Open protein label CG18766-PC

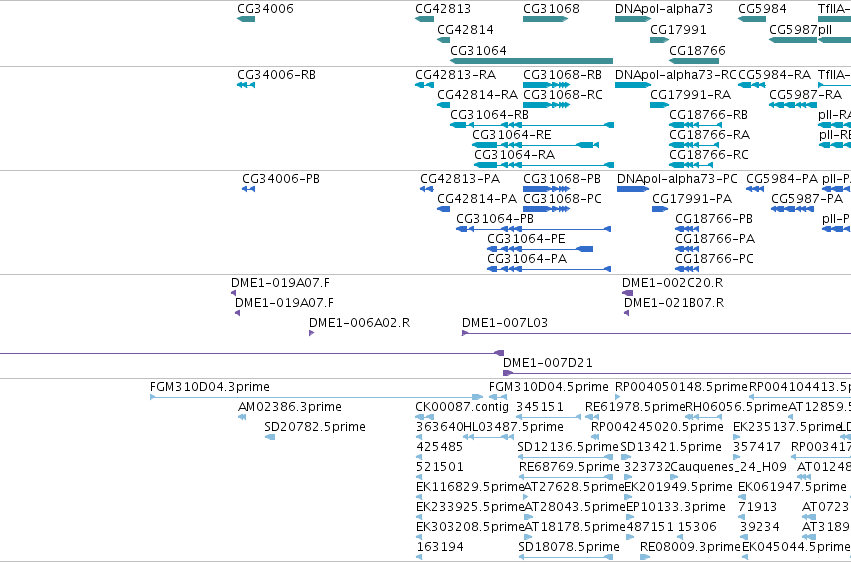pyautogui.click(x=714, y=259)
